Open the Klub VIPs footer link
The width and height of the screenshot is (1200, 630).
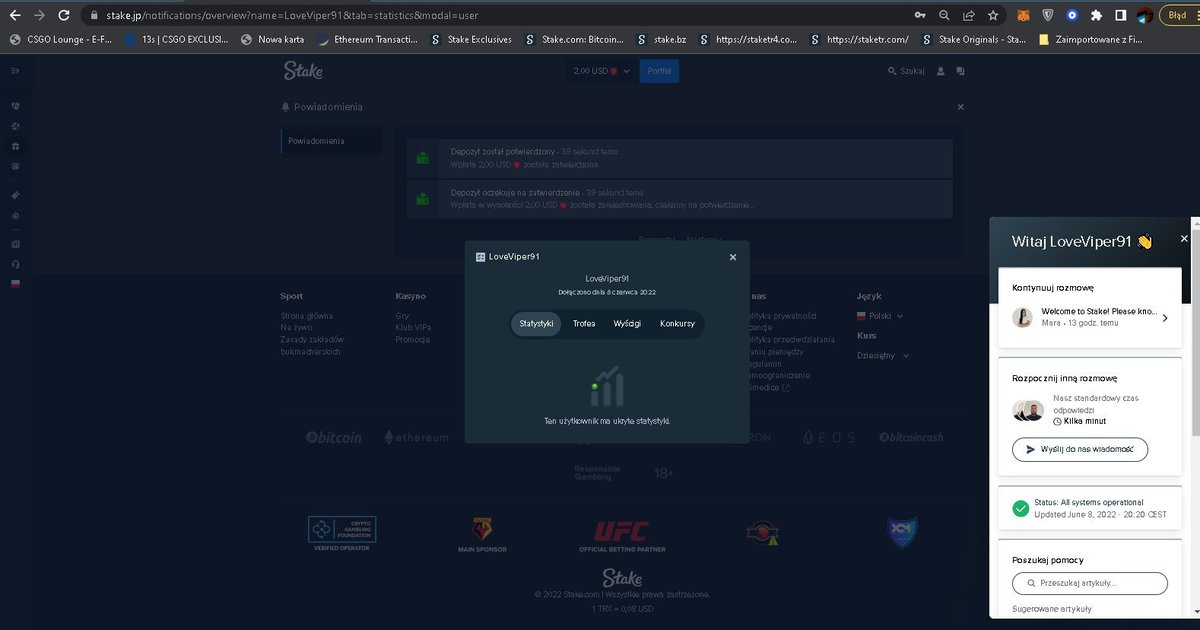(x=413, y=327)
